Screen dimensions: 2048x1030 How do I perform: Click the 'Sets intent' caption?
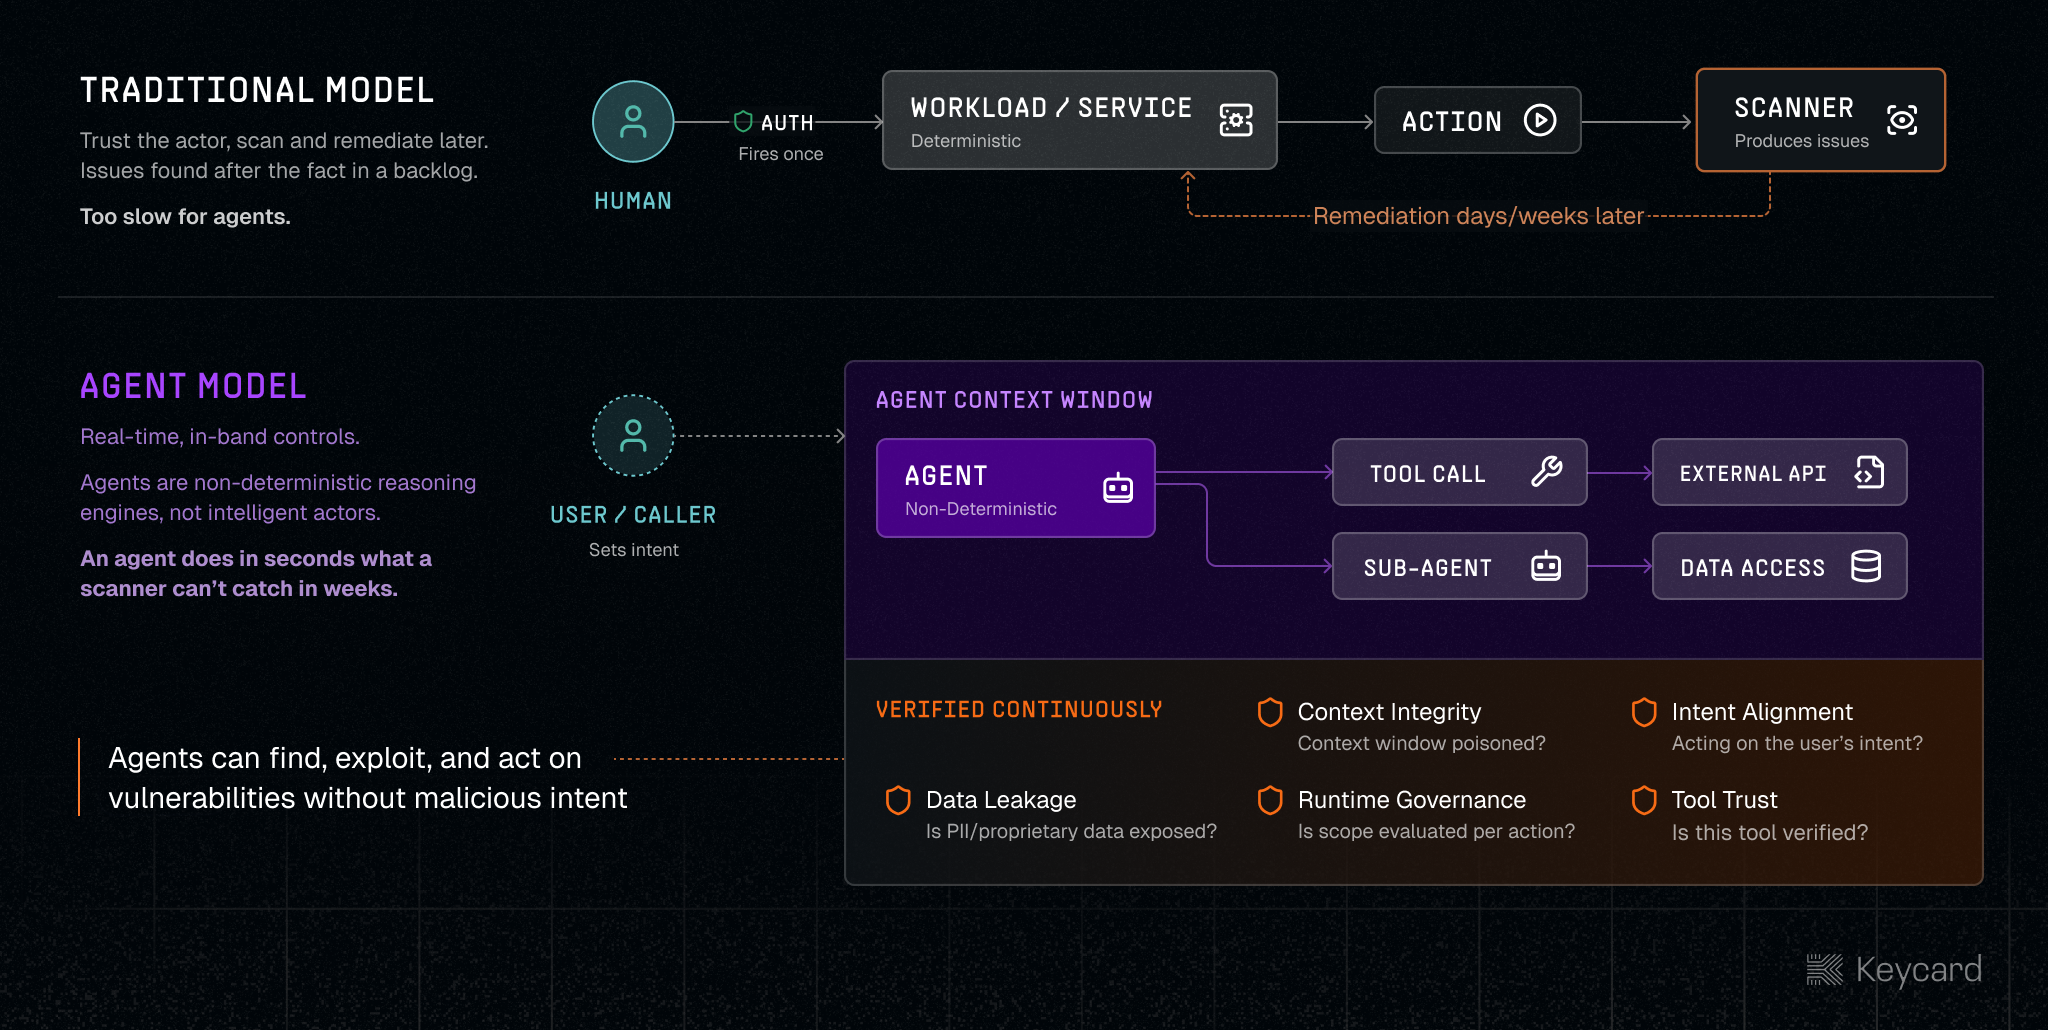click(x=634, y=550)
